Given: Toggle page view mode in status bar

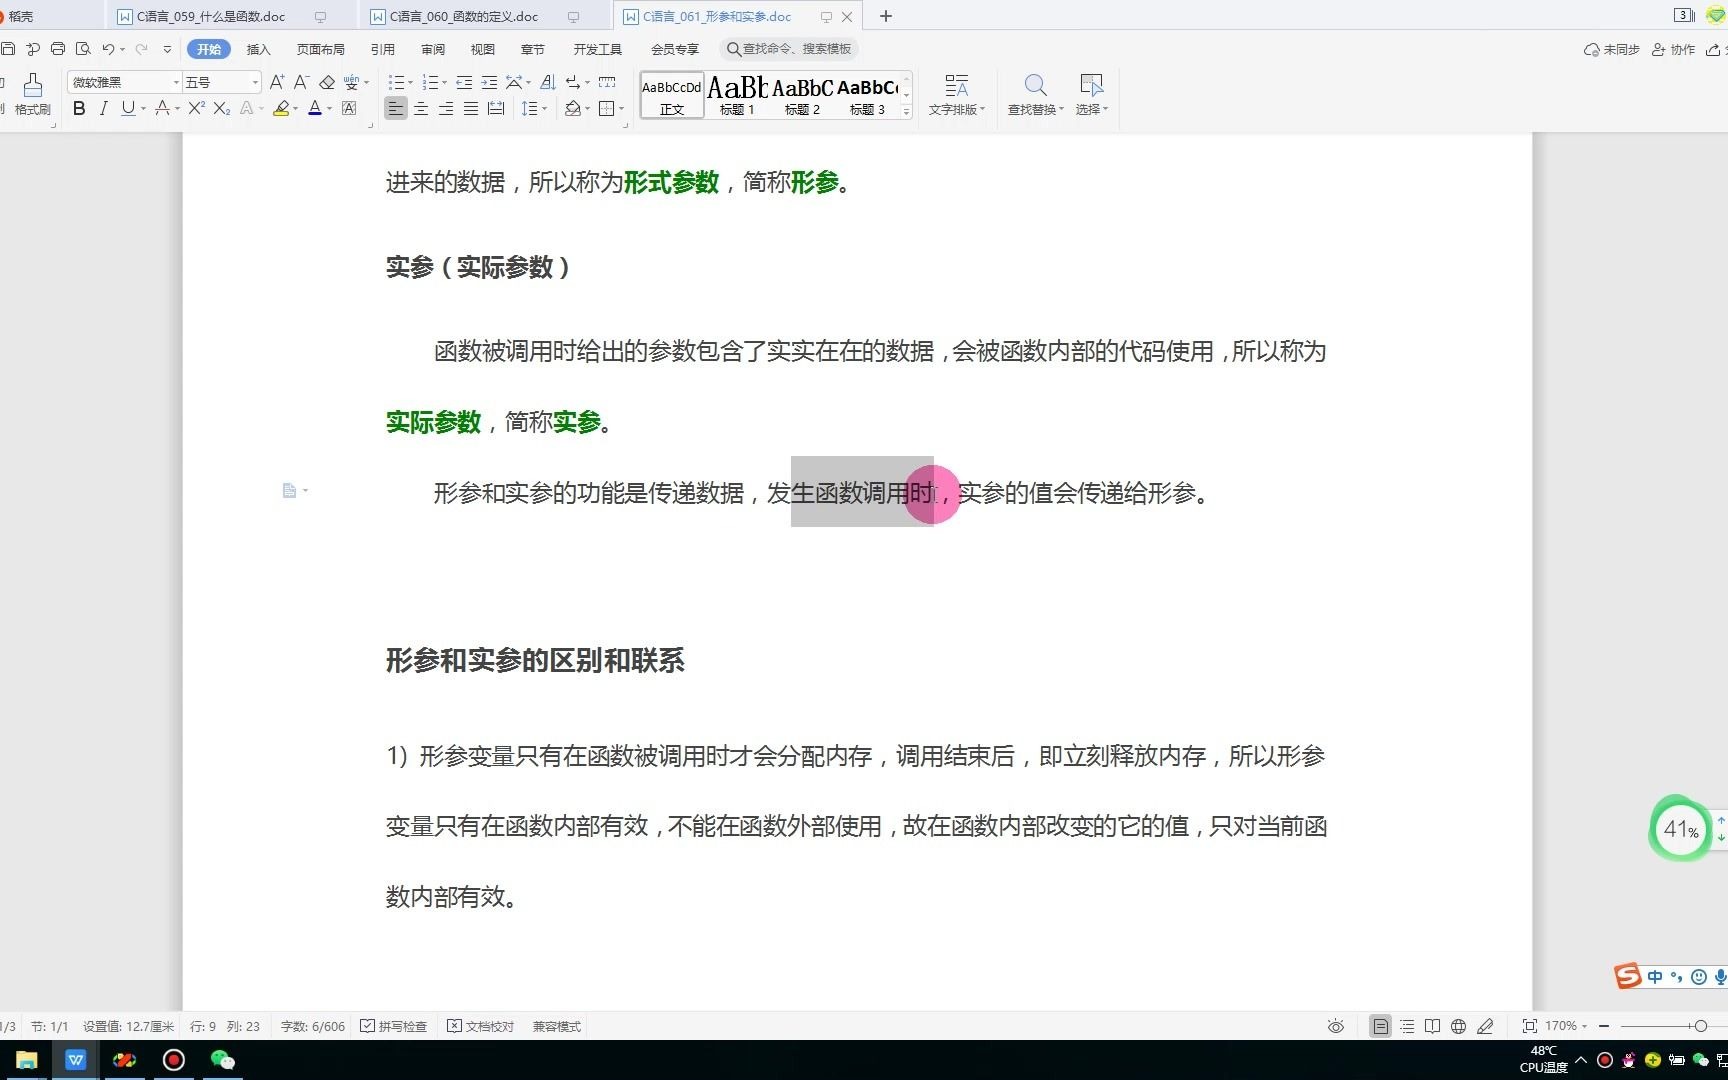Looking at the screenshot, I should tap(1380, 1026).
